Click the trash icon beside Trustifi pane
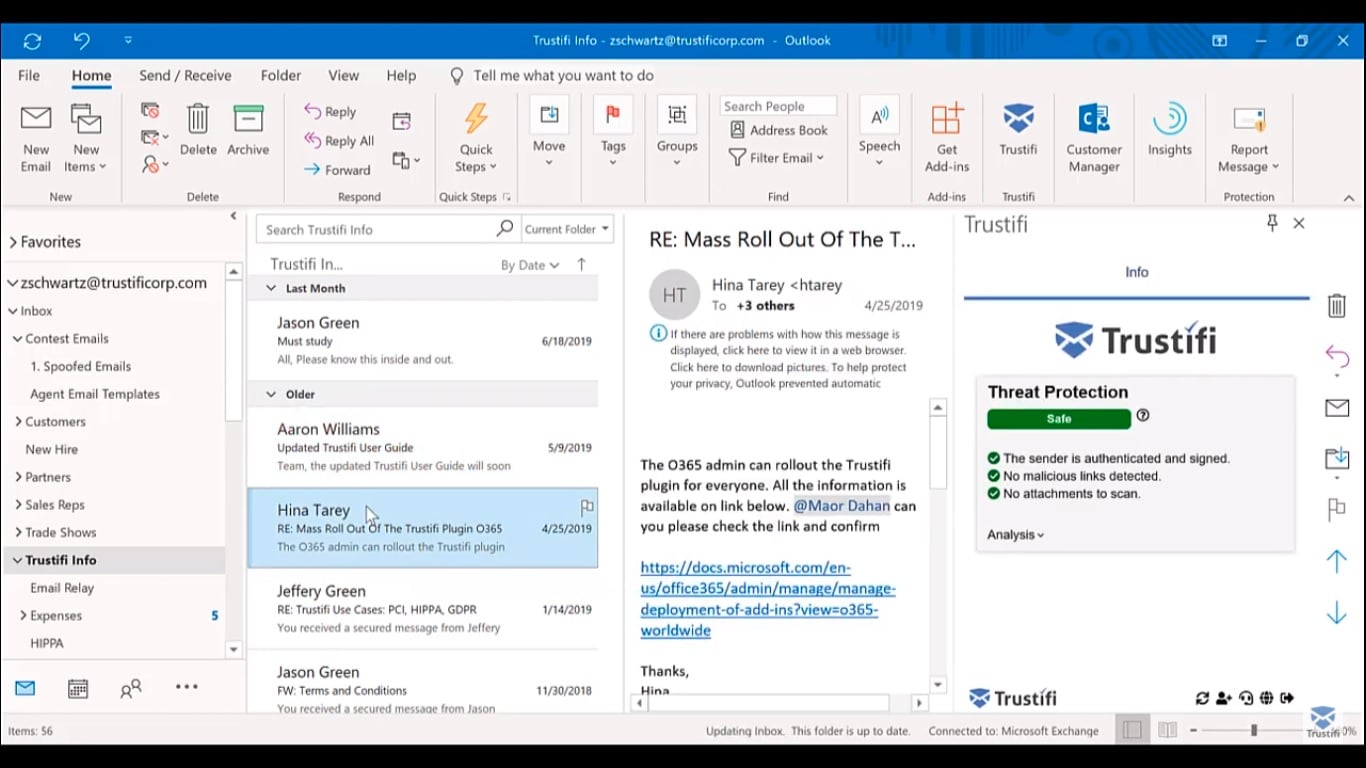Screen dimensions: 1366x768 [1337, 306]
